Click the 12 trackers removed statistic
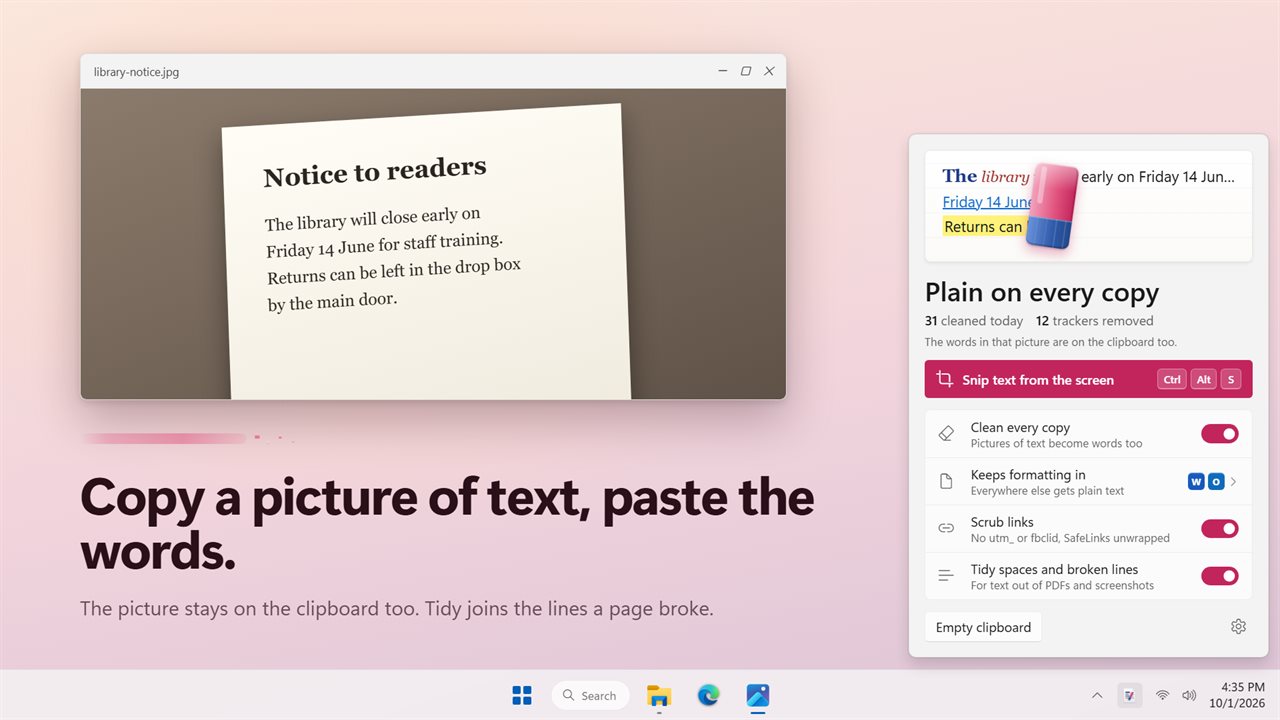Viewport: 1280px width, 720px height. point(1095,321)
